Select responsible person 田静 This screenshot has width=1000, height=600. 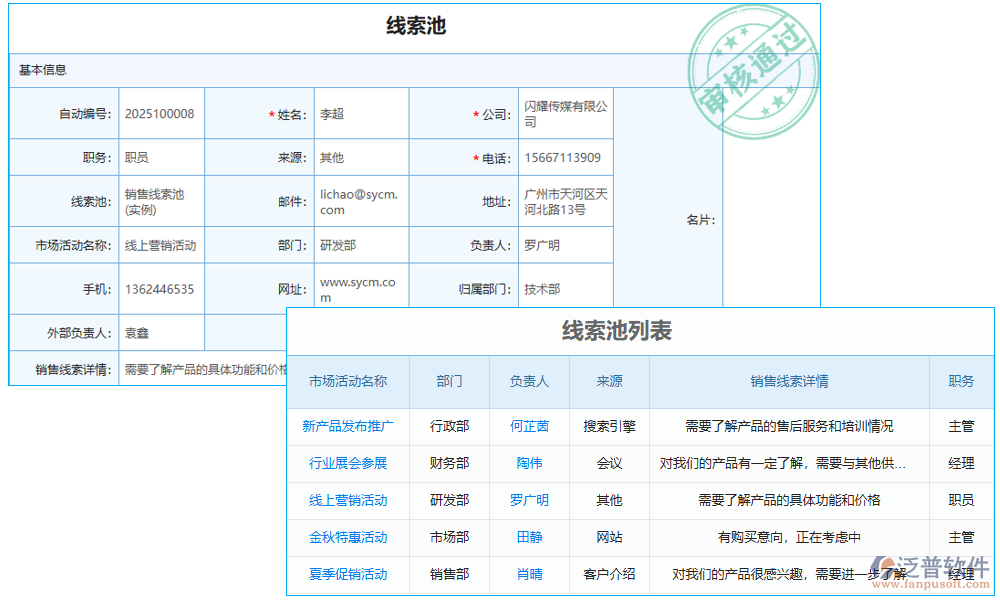pos(530,538)
